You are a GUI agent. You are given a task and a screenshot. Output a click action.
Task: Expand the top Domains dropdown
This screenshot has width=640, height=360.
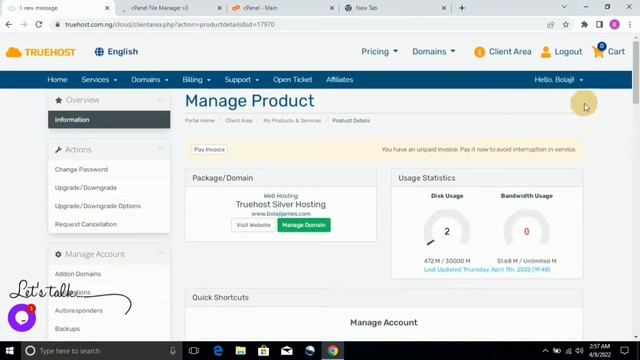pyautogui.click(x=433, y=51)
